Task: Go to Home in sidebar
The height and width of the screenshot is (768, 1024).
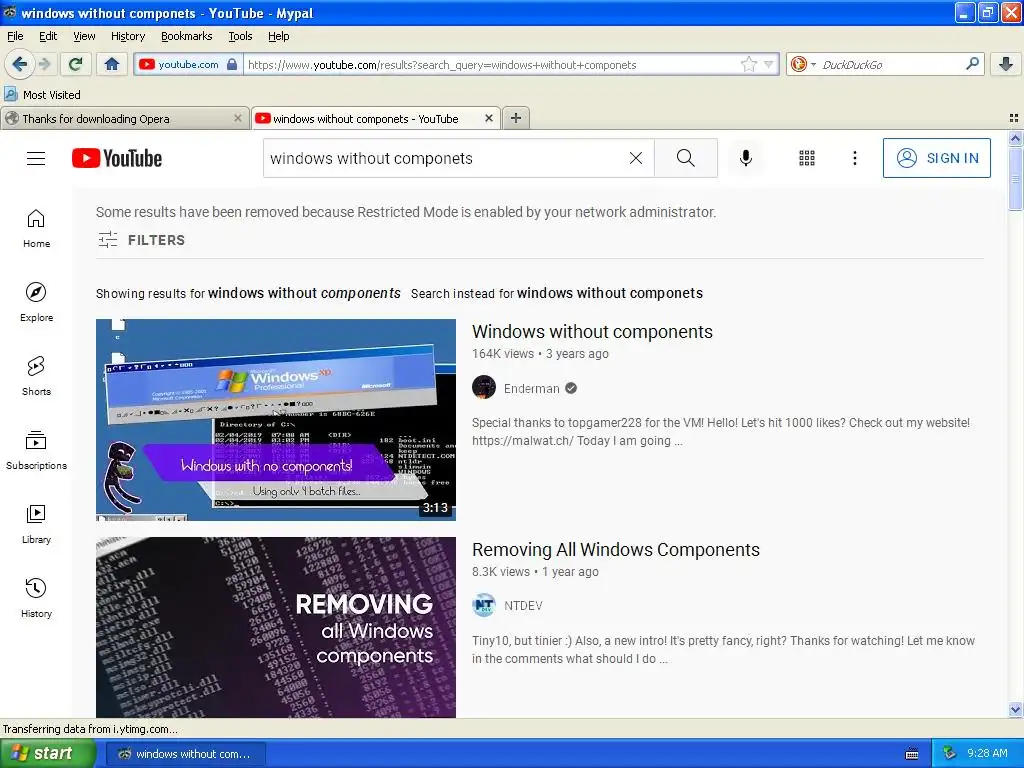Action: 37,229
